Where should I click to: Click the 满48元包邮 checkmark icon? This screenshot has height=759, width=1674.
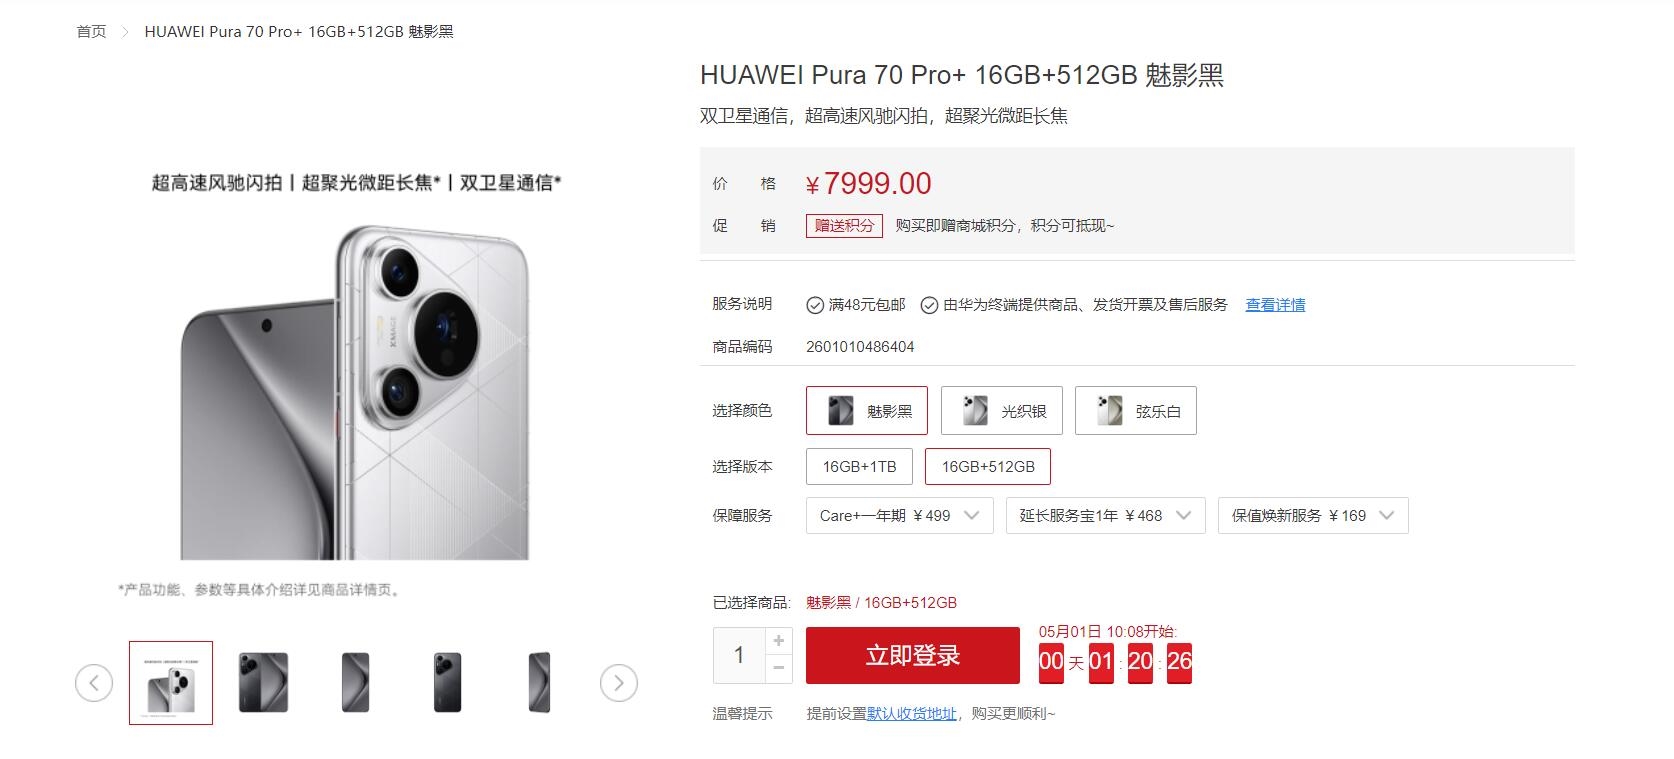[815, 305]
